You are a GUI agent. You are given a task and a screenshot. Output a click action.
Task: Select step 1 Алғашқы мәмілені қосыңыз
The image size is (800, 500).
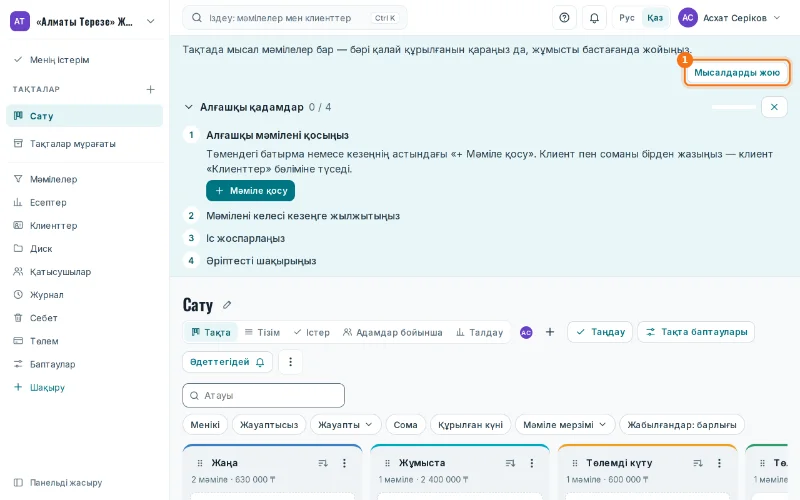pos(277,135)
